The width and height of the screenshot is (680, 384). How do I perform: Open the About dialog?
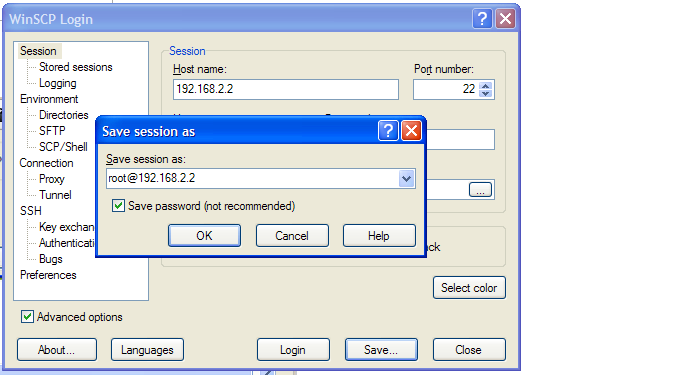point(57,350)
